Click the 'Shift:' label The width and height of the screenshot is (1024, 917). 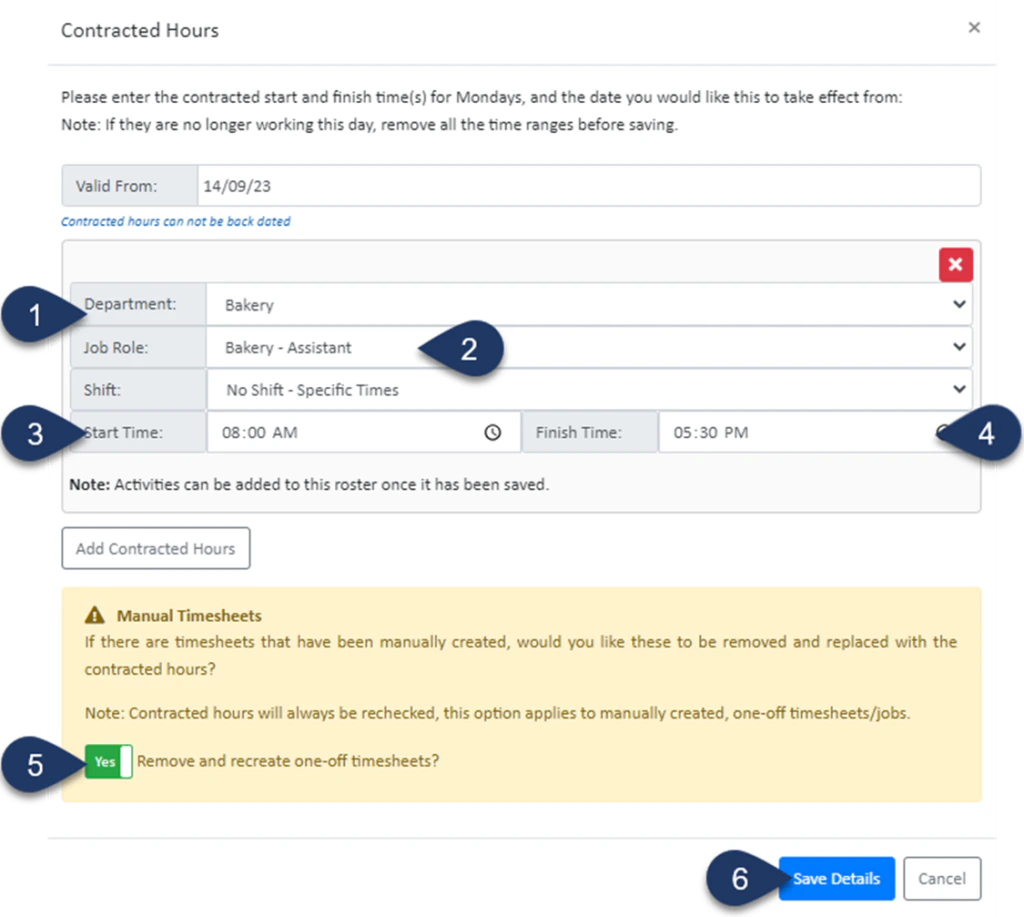tap(102, 390)
